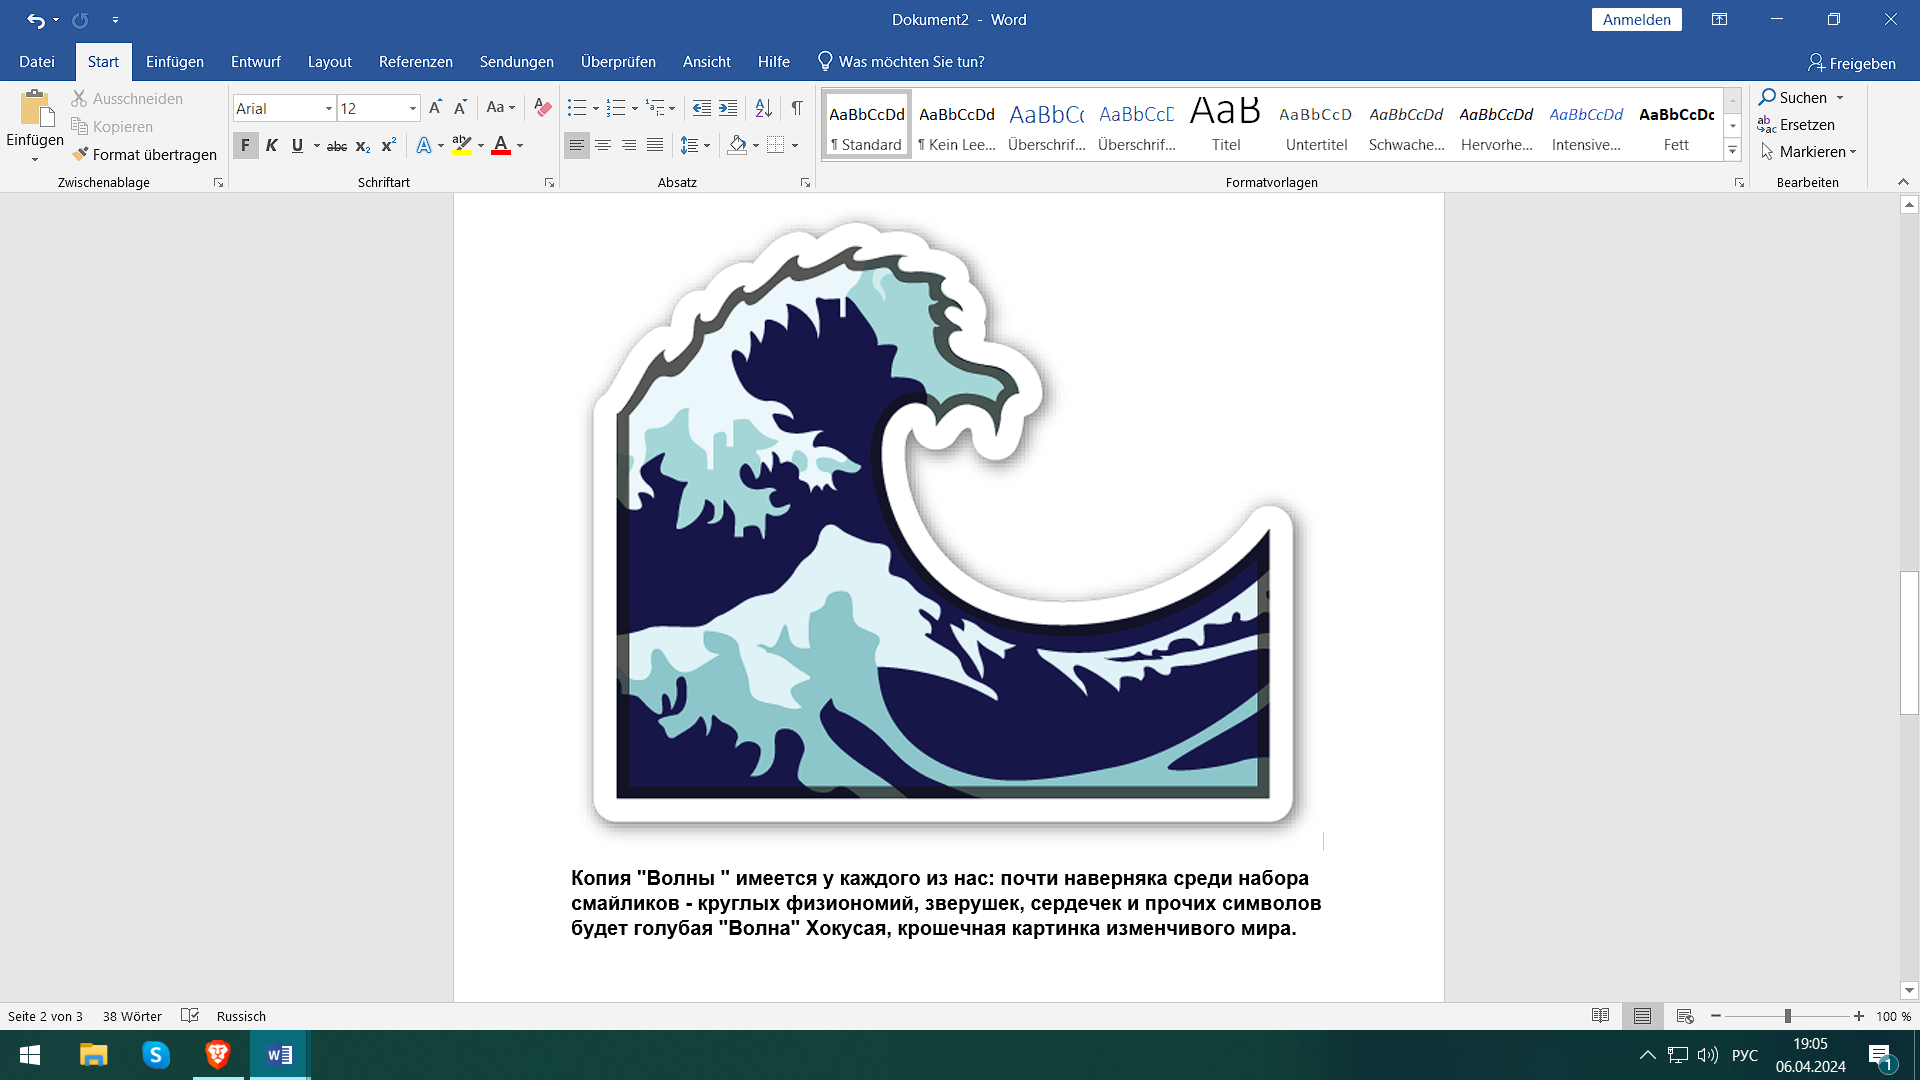Switch to the Referenzen tab

pyautogui.click(x=415, y=62)
